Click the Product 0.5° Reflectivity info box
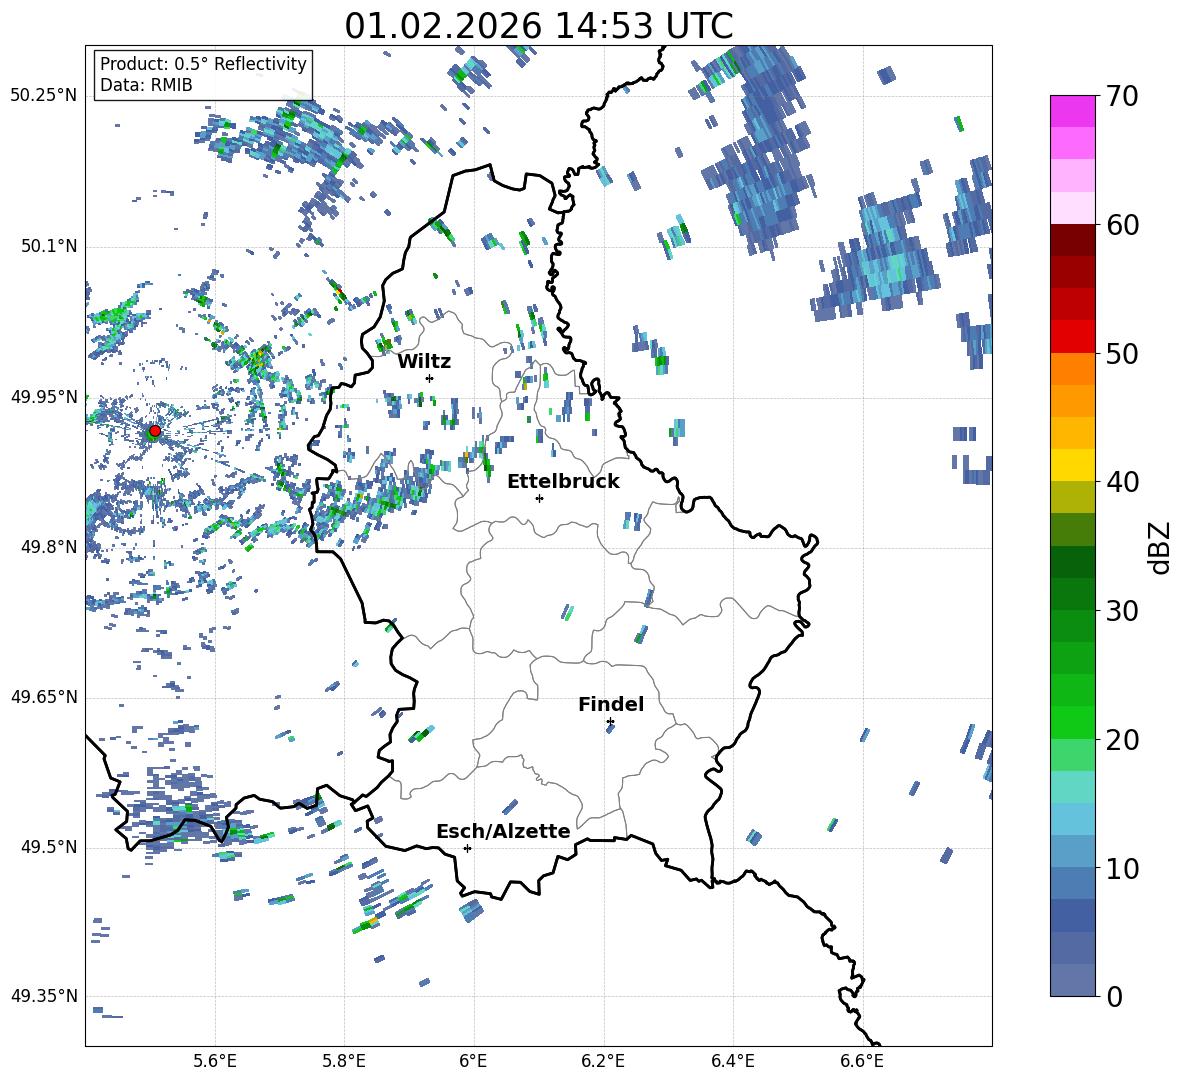The image size is (1184, 1081). click(203, 74)
